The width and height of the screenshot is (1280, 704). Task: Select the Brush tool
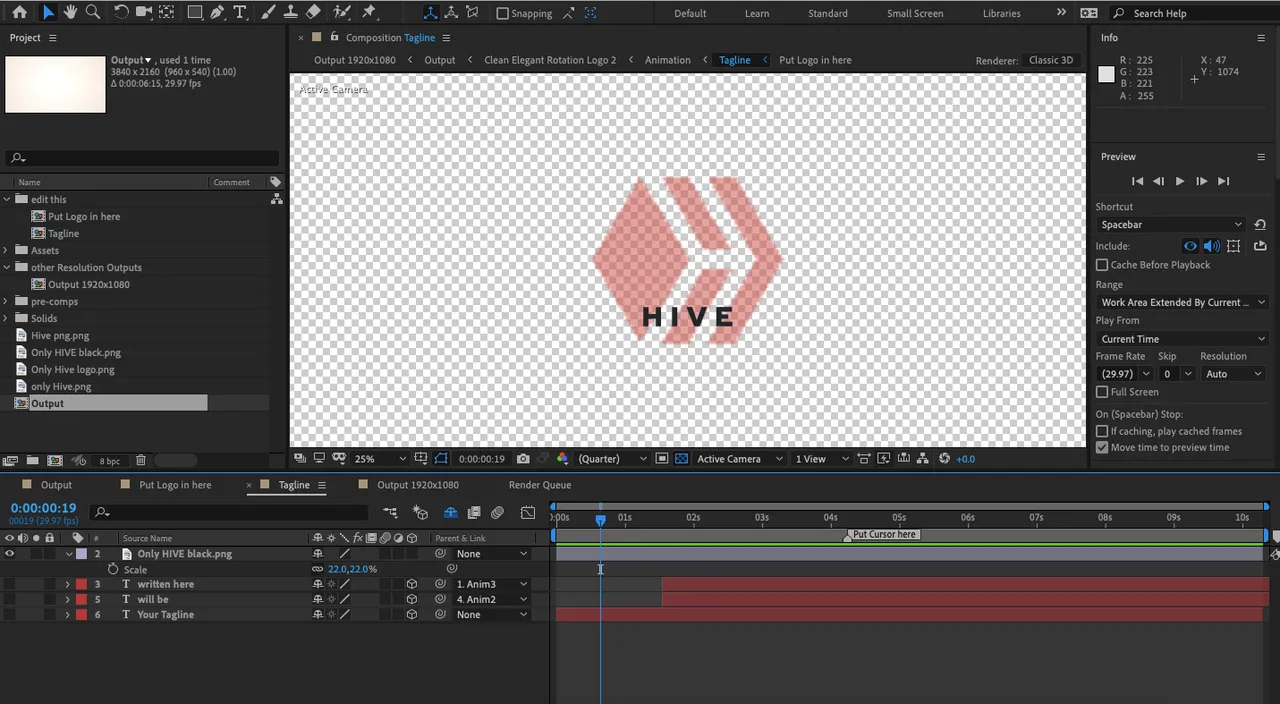click(268, 13)
